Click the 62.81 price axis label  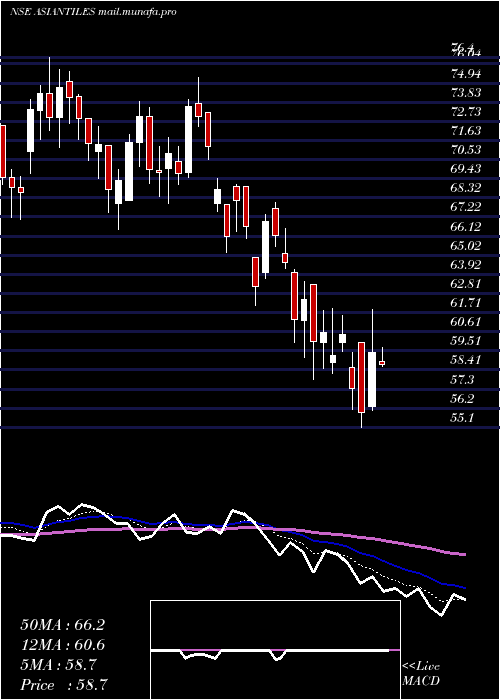click(x=466, y=283)
